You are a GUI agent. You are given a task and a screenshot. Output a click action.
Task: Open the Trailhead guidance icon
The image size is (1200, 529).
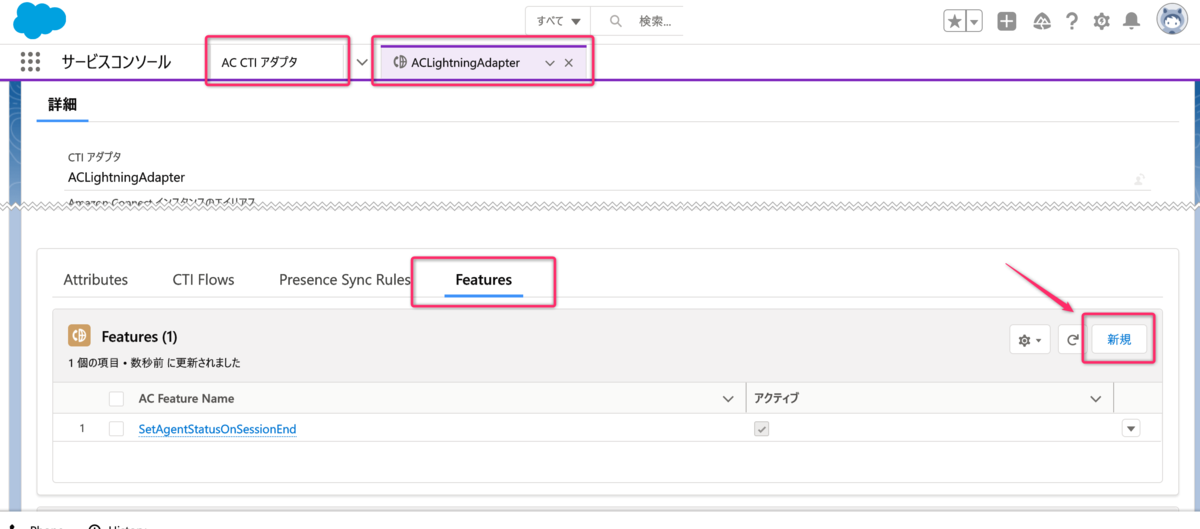(1040, 21)
